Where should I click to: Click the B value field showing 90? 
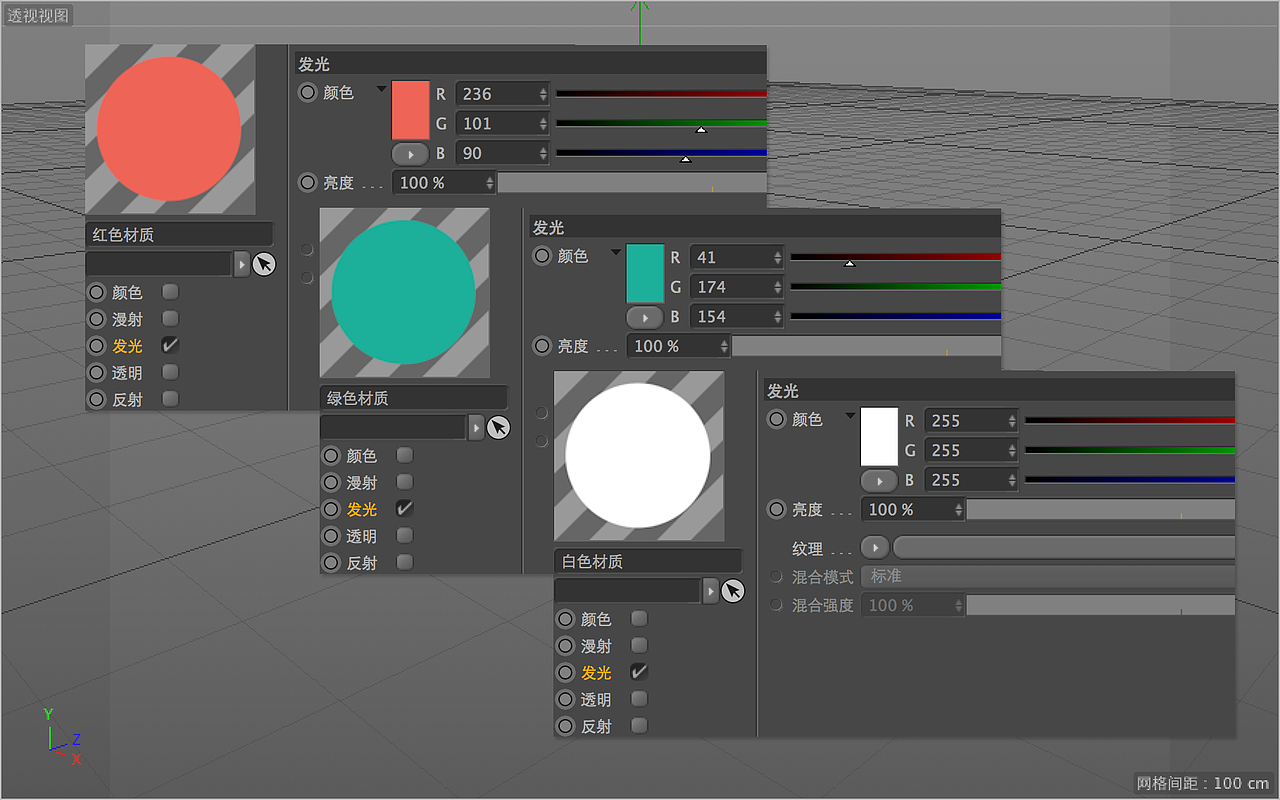point(502,154)
